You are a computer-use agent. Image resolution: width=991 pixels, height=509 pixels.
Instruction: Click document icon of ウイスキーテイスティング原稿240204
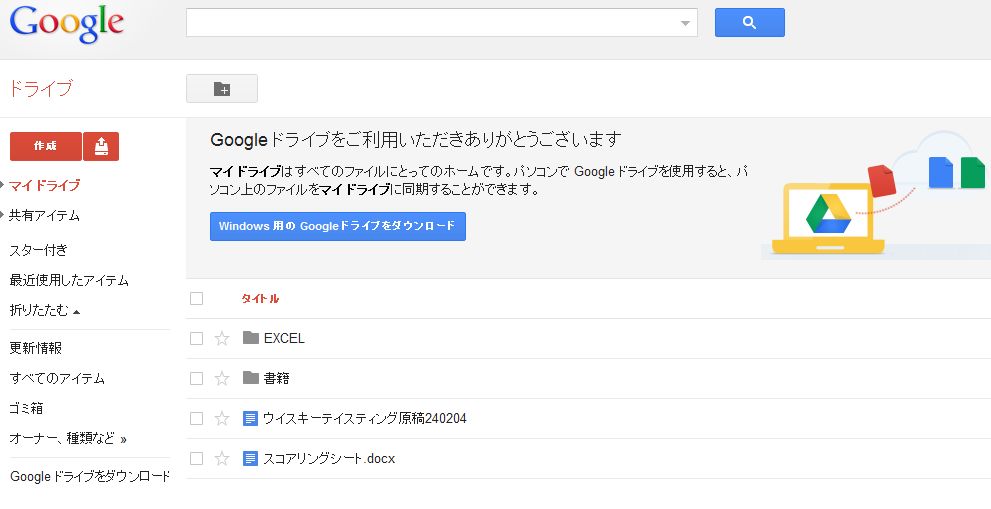coord(250,418)
